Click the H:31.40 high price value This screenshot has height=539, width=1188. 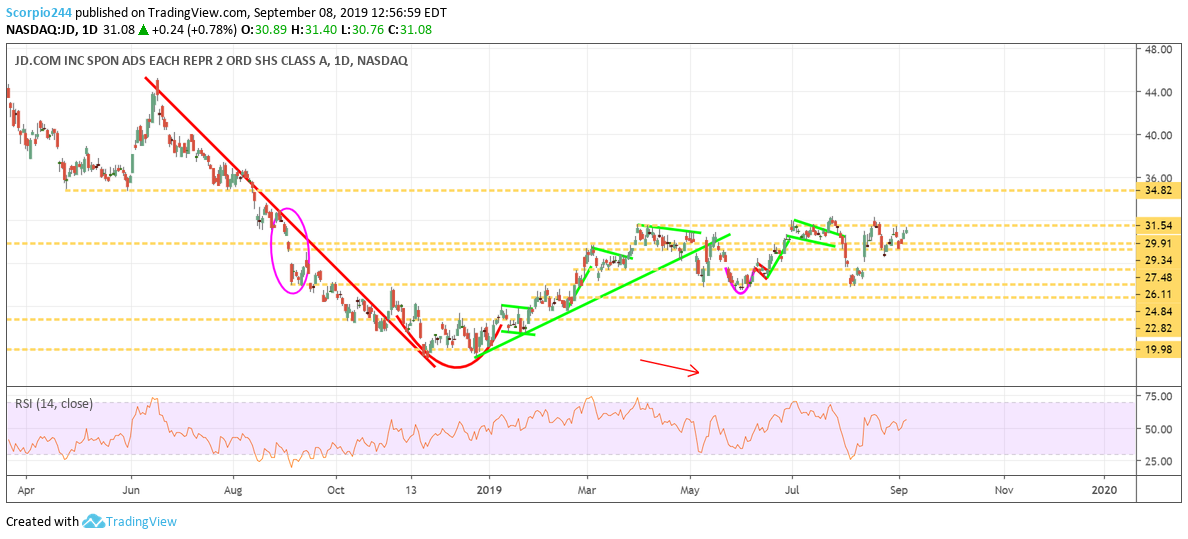[314, 30]
